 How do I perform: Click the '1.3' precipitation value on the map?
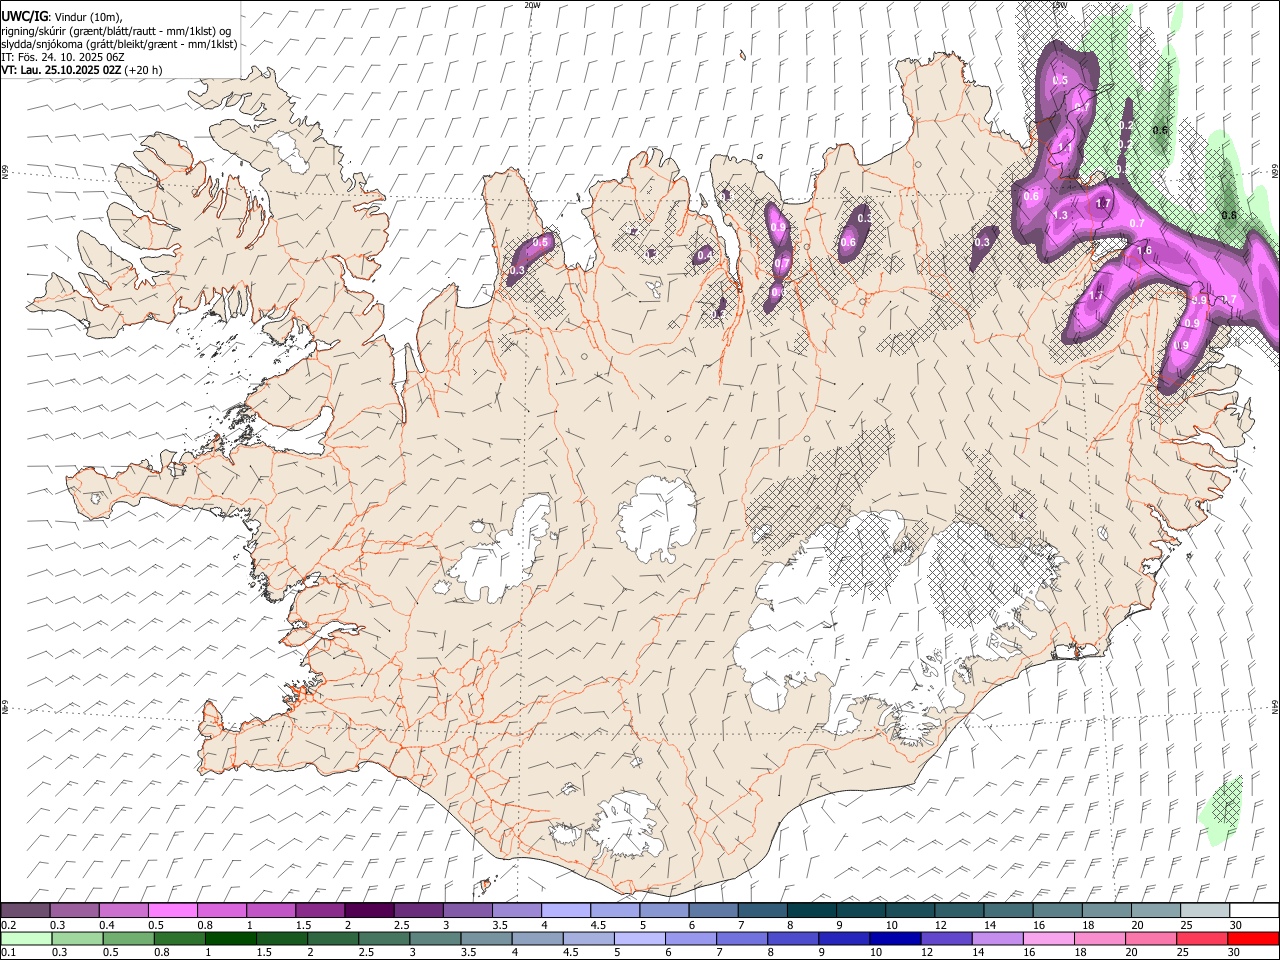(1061, 216)
